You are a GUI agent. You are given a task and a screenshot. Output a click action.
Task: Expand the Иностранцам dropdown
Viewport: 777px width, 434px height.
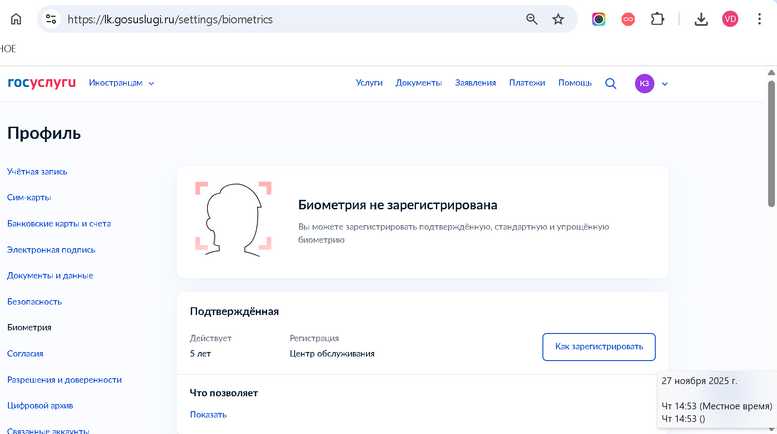[x=121, y=83]
